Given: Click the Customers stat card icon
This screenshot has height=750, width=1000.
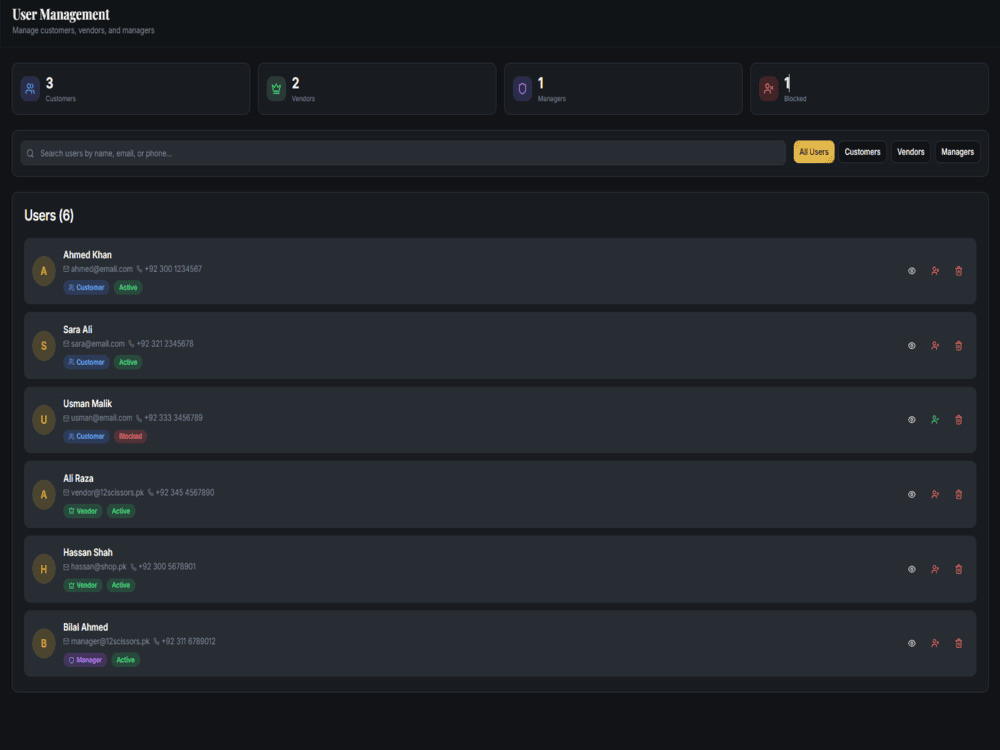Looking at the screenshot, I should pyautogui.click(x=30, y=89).
